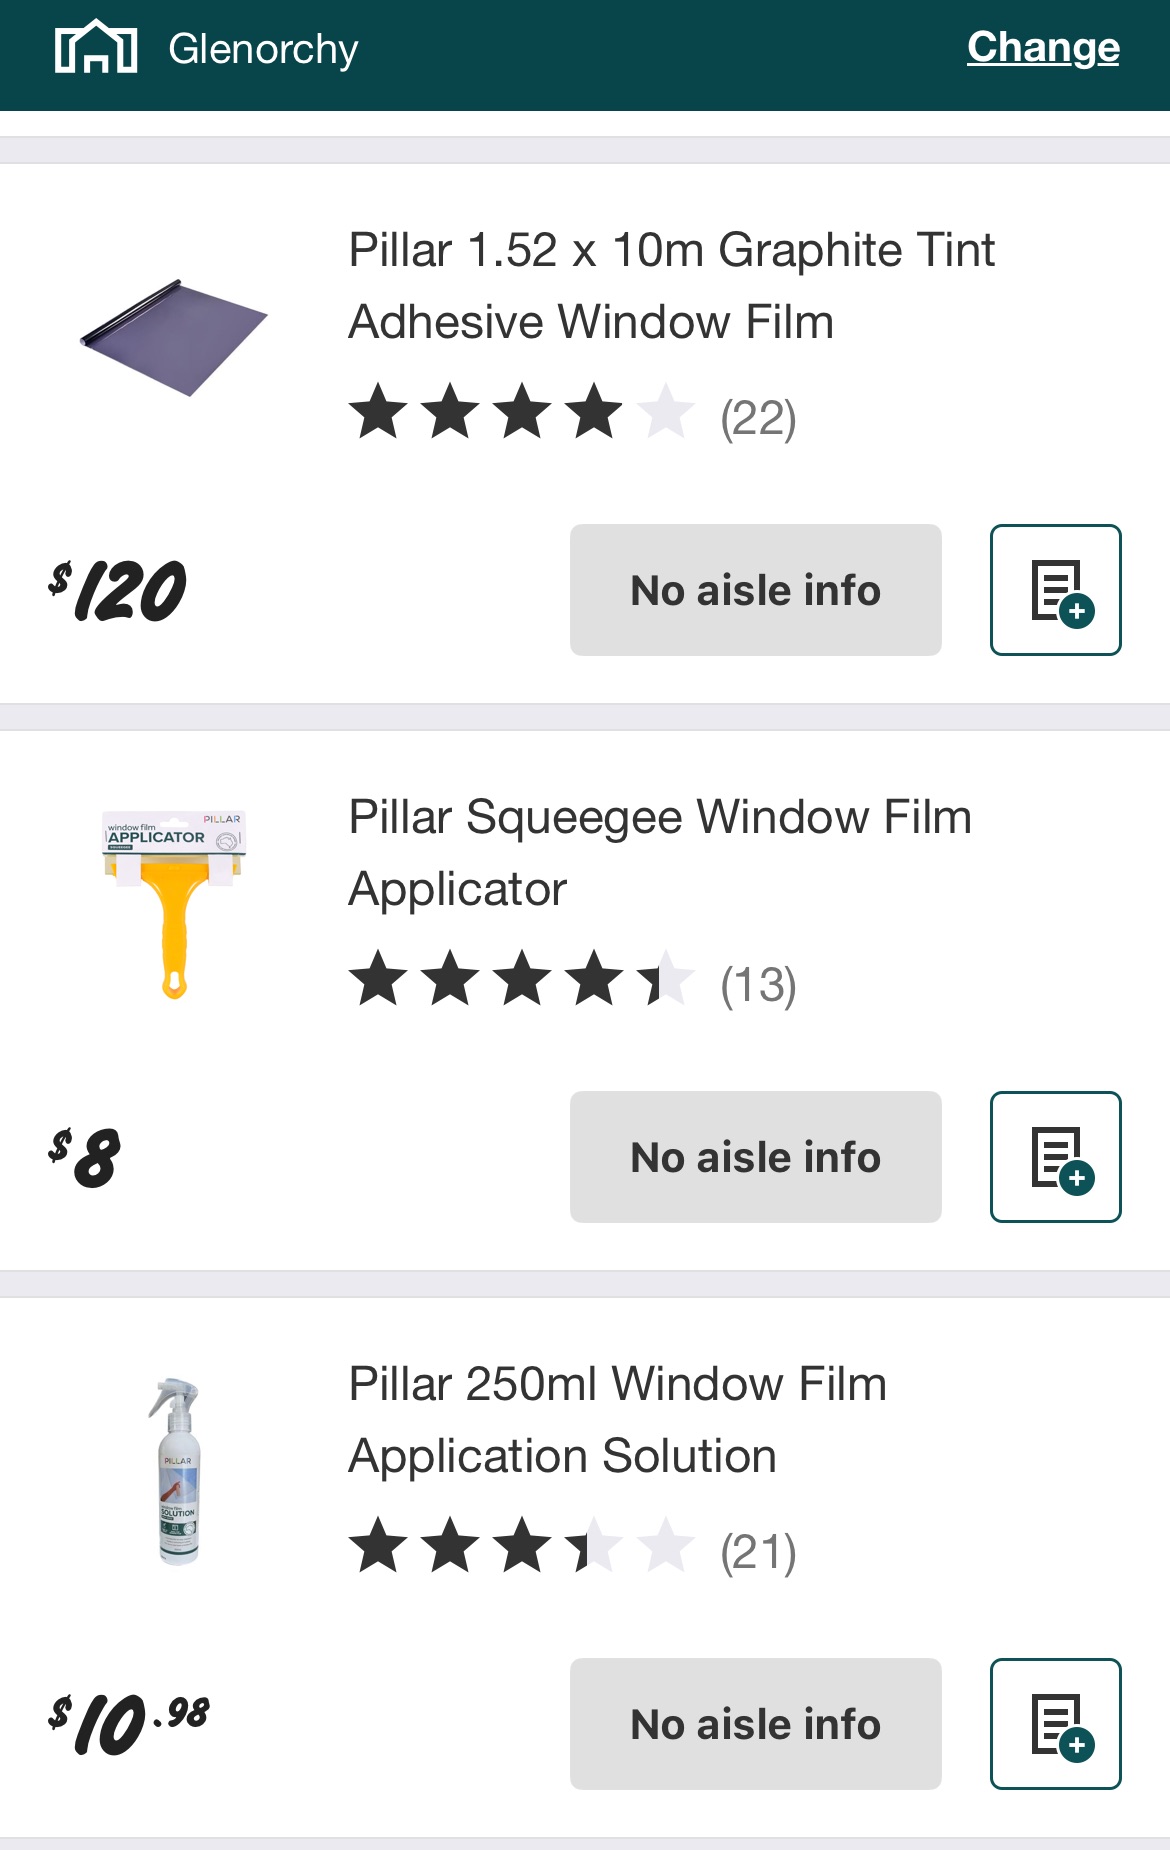Screen dimensions: 1170x1850
Task: View star rating for Graphite Tint Film
Action: coord(521,411)
